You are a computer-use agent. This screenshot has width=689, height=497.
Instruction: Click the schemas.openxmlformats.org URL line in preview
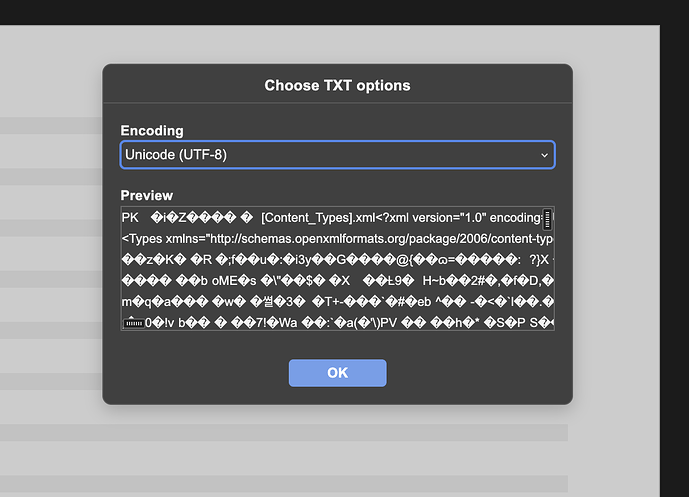pos(337,239)
